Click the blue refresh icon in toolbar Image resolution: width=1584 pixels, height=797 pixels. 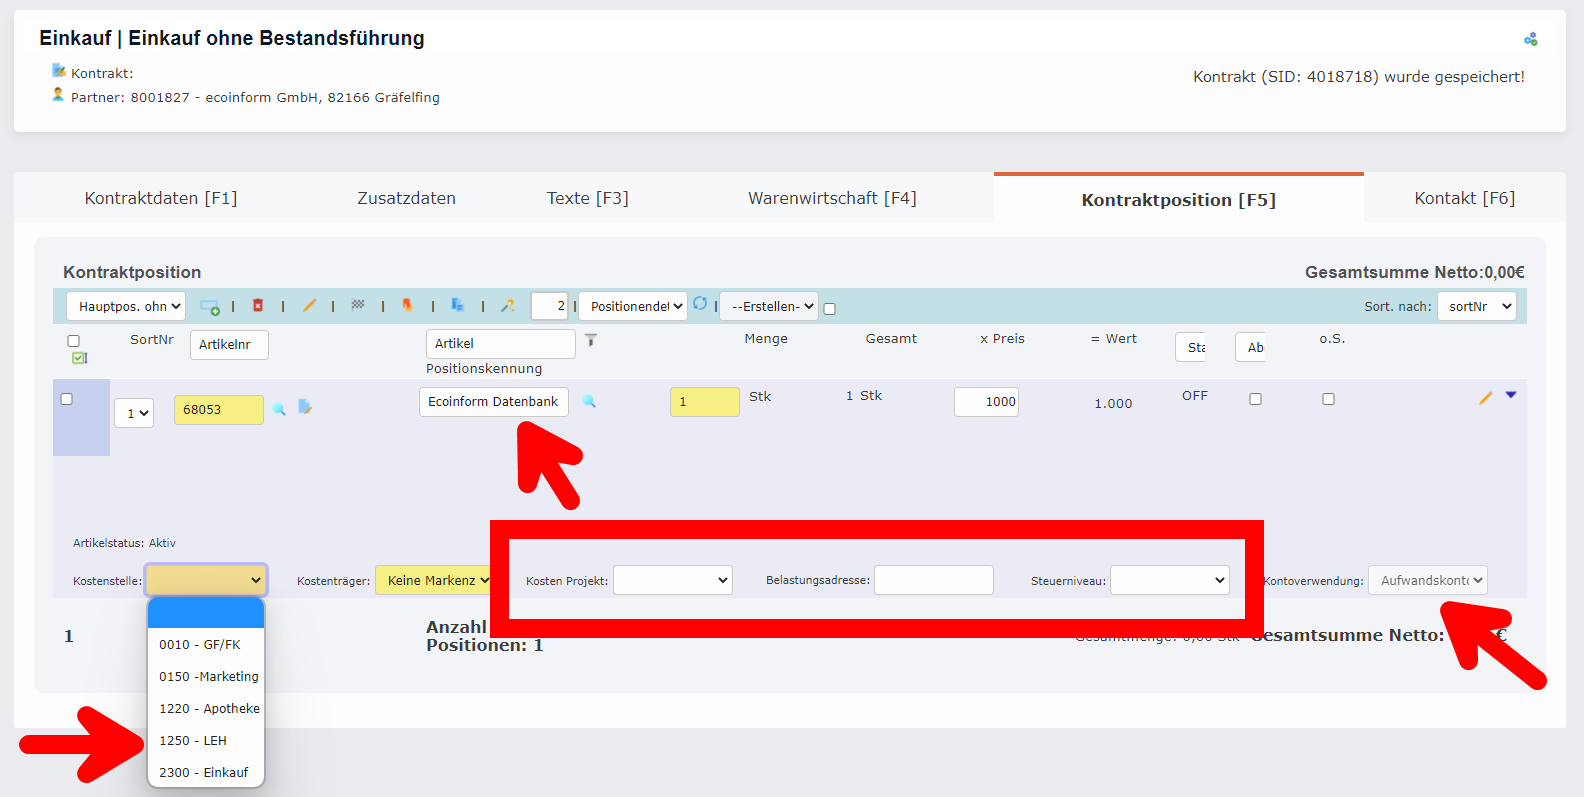pyautogui.click(x=700, y=303)
